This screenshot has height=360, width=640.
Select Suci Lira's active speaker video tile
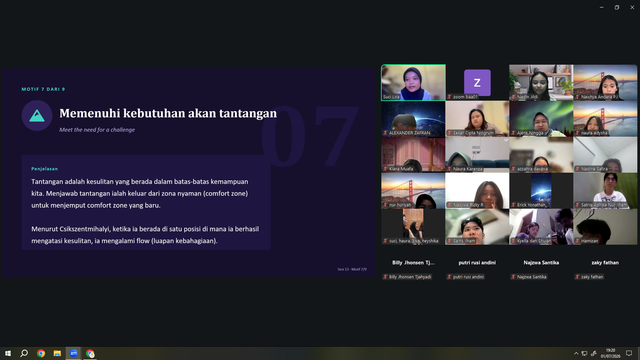pos(413,82)
